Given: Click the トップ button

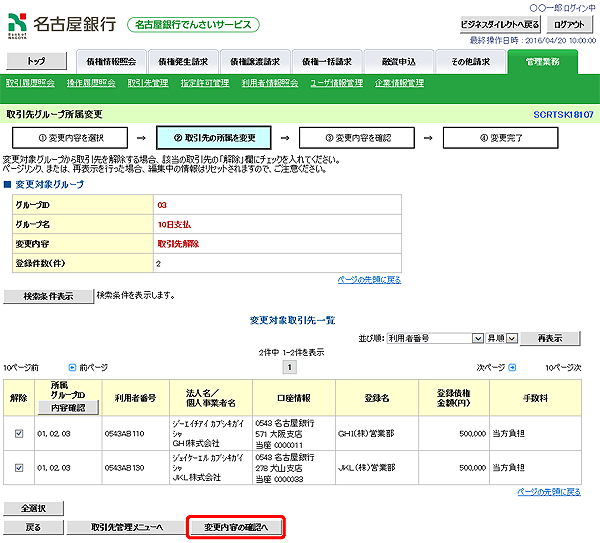Looking at the screenshot, I should coord(37,61).
